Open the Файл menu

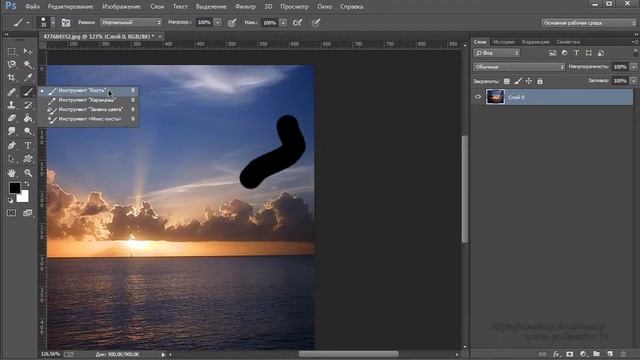(x=32, y=7)
